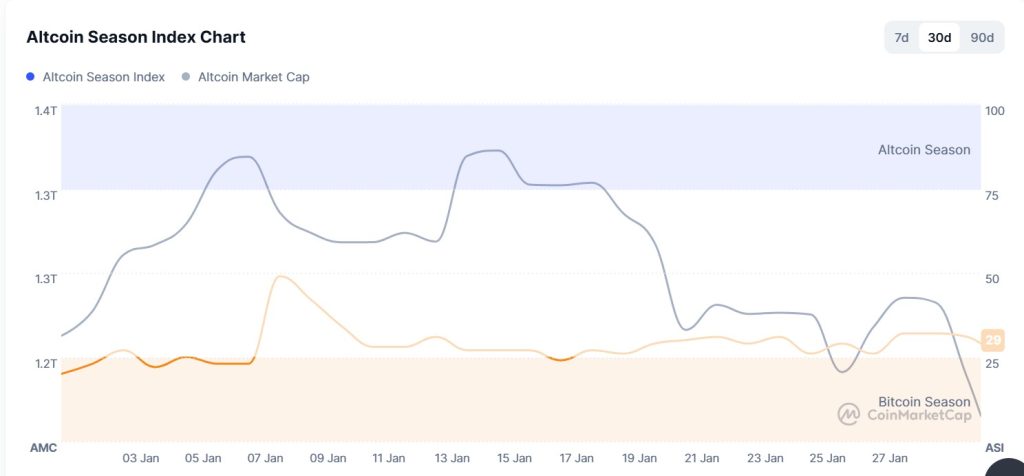This screenshot has width=1024, height=476.
Task: Show the 90d time range
Action: (x=982, y=38)
